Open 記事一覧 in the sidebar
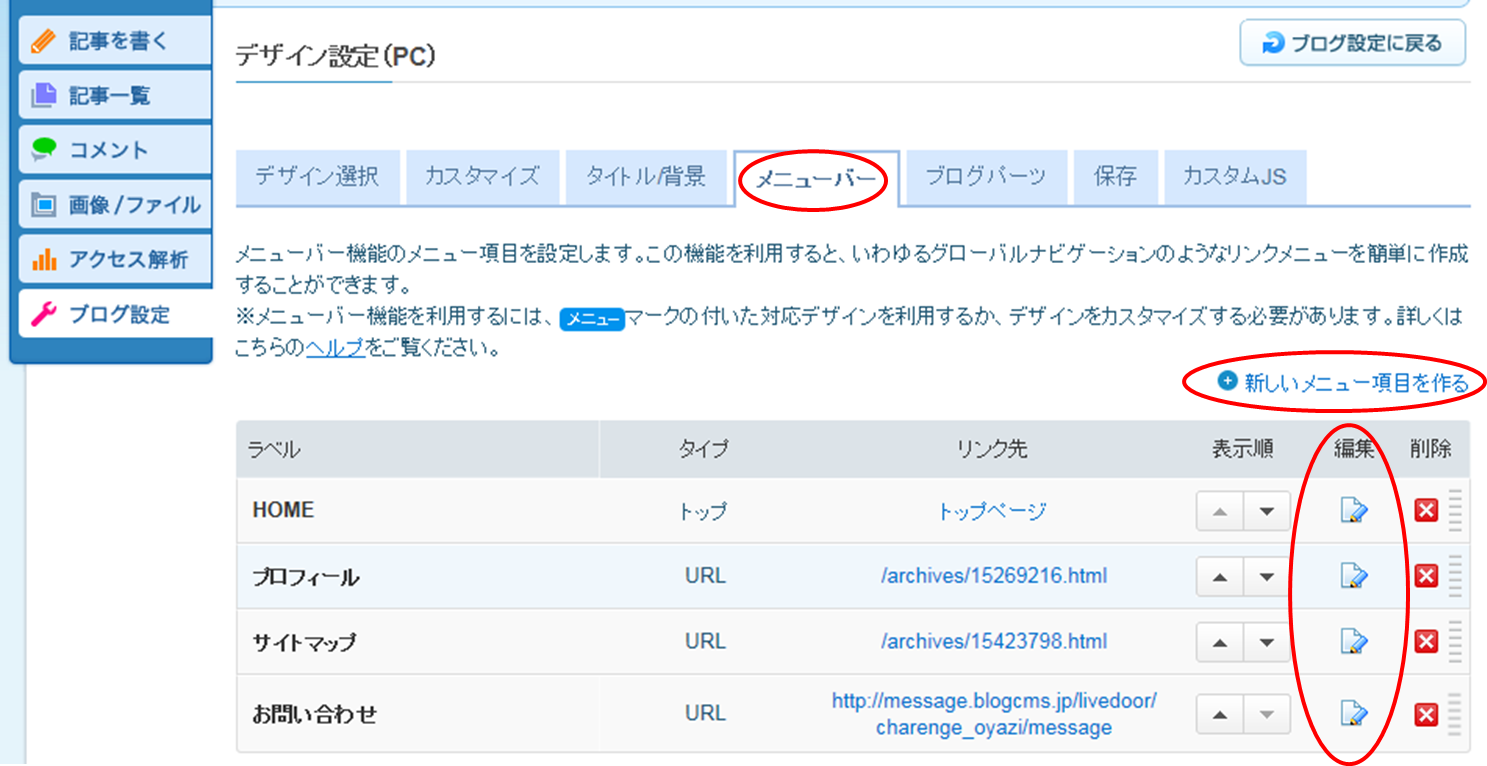Screen dimensions: 1487x766 [x=115, y=96]
